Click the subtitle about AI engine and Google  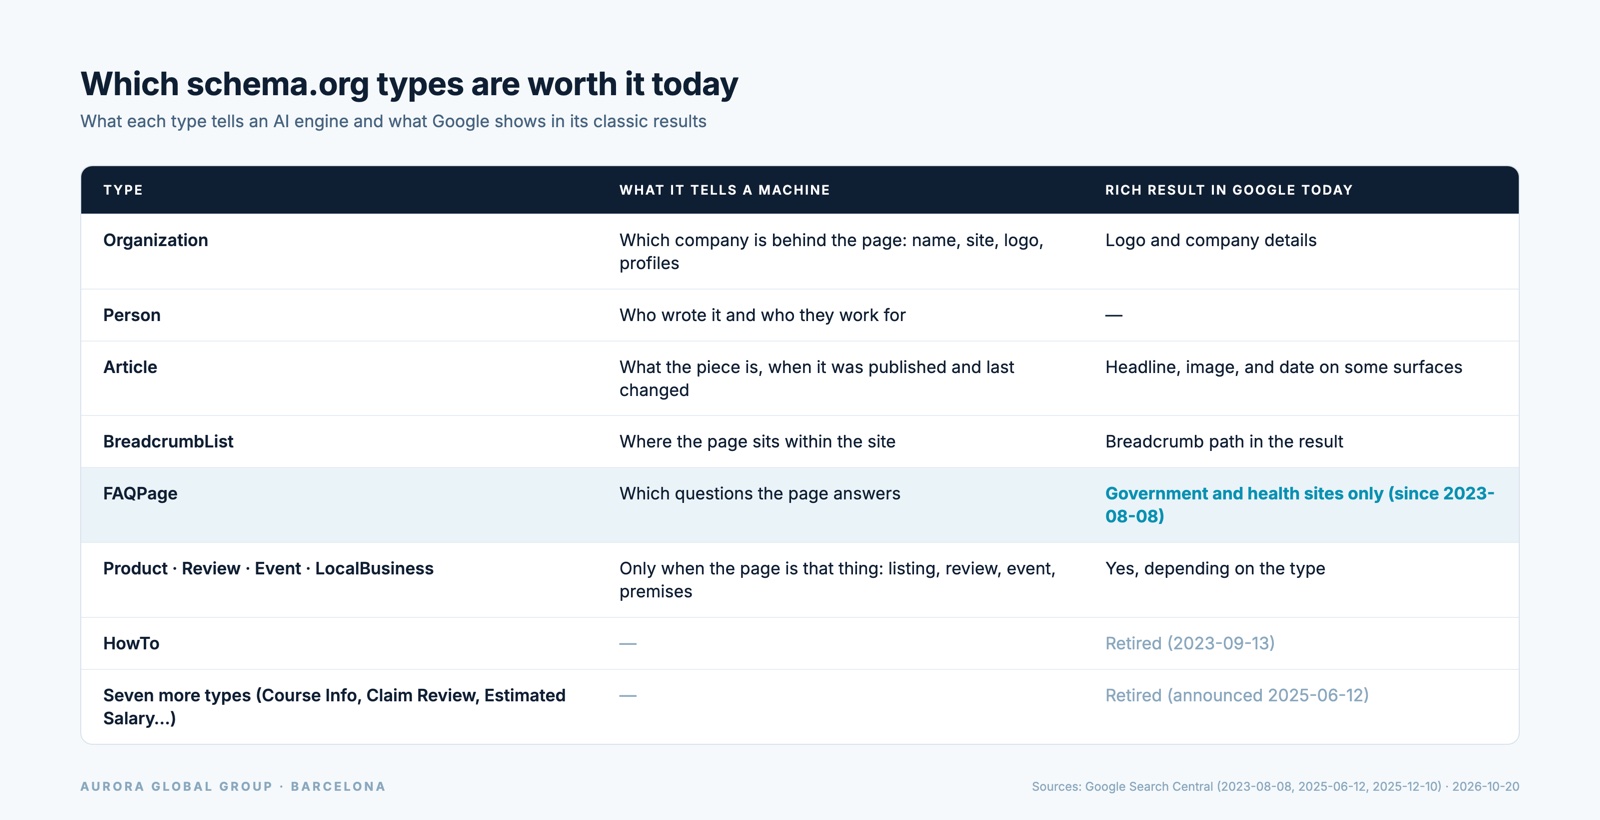pyautogui.click(x=393, y=121)
